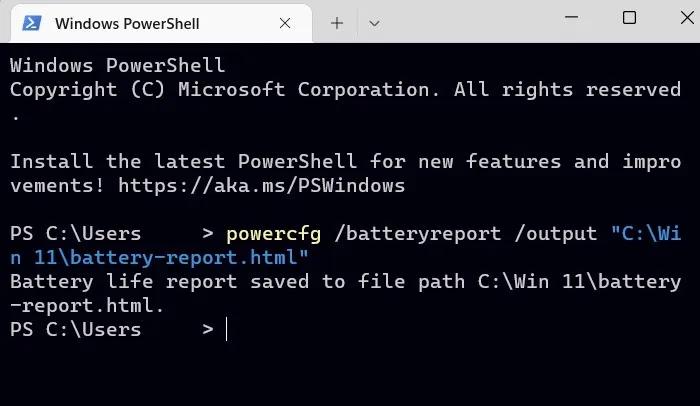Click the empty title bar area
Image resolution: width=700 pixels, height=406 pixels.
click(470, 20)
